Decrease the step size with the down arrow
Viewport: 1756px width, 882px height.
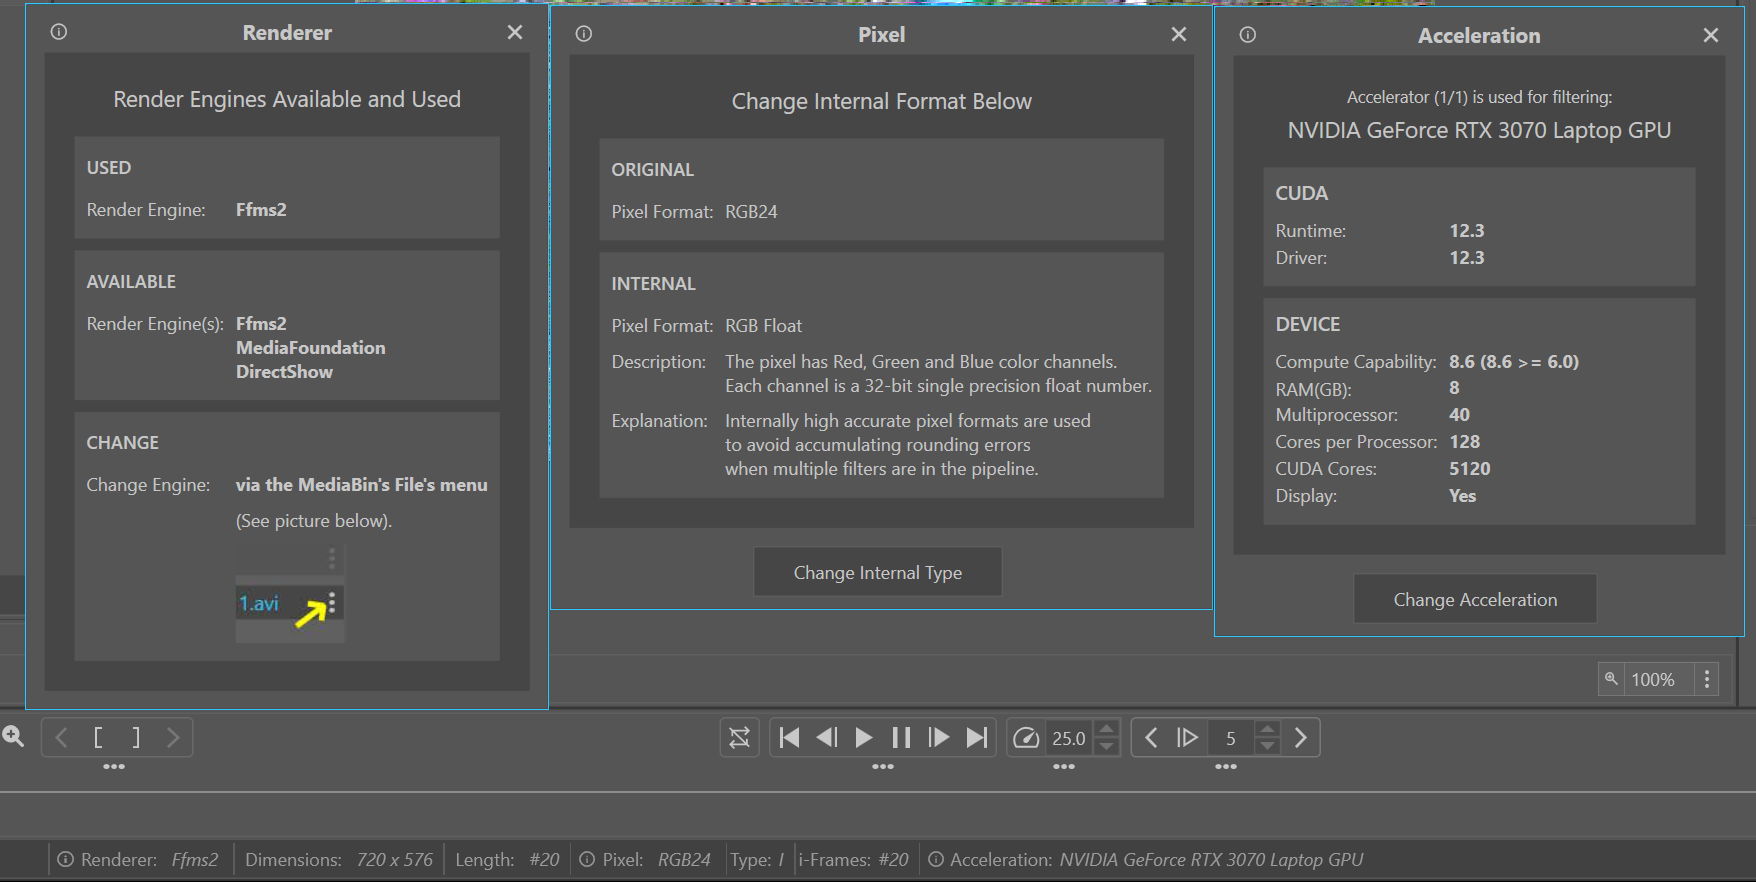[1267, 746]
